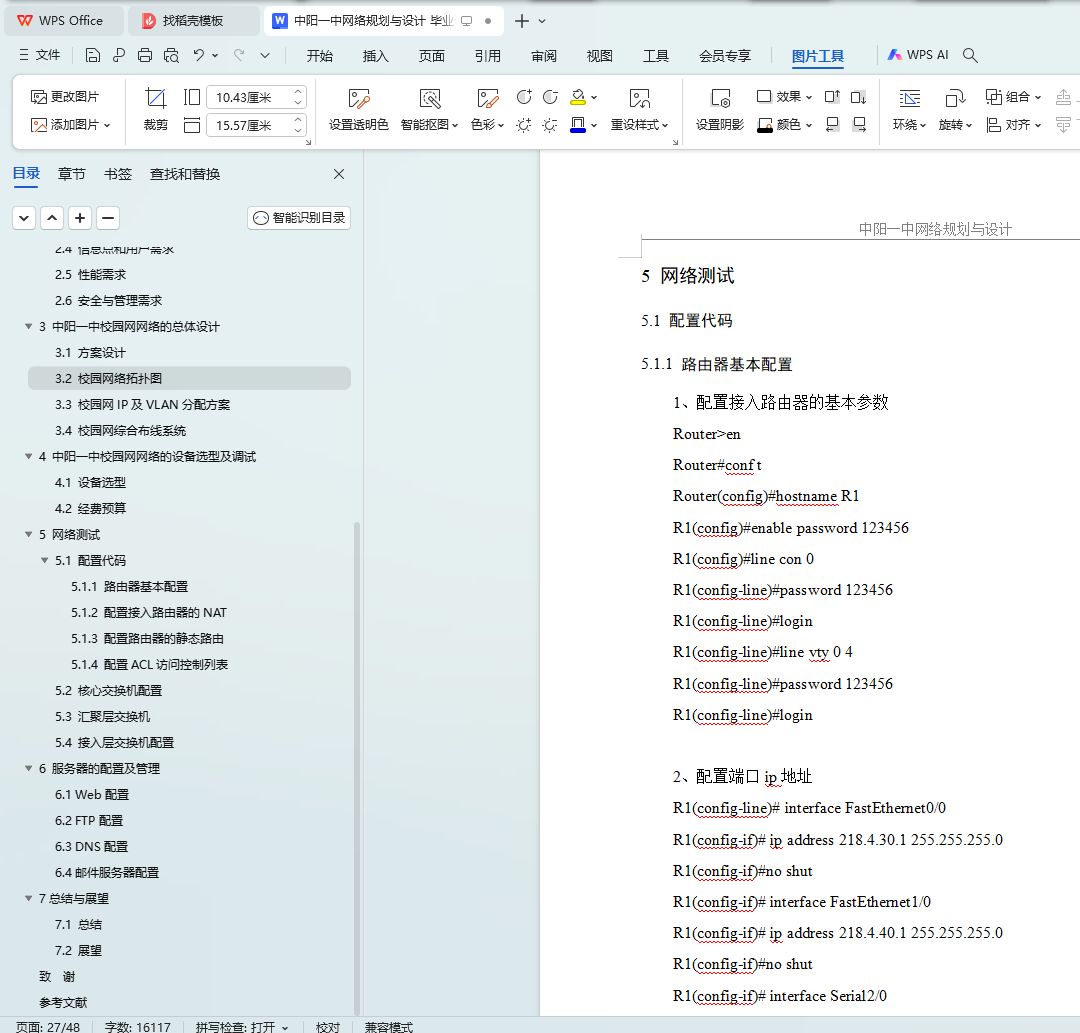Go to outline item 5.1.2 配置接入路由器的 NAT

tap(149, 613)
